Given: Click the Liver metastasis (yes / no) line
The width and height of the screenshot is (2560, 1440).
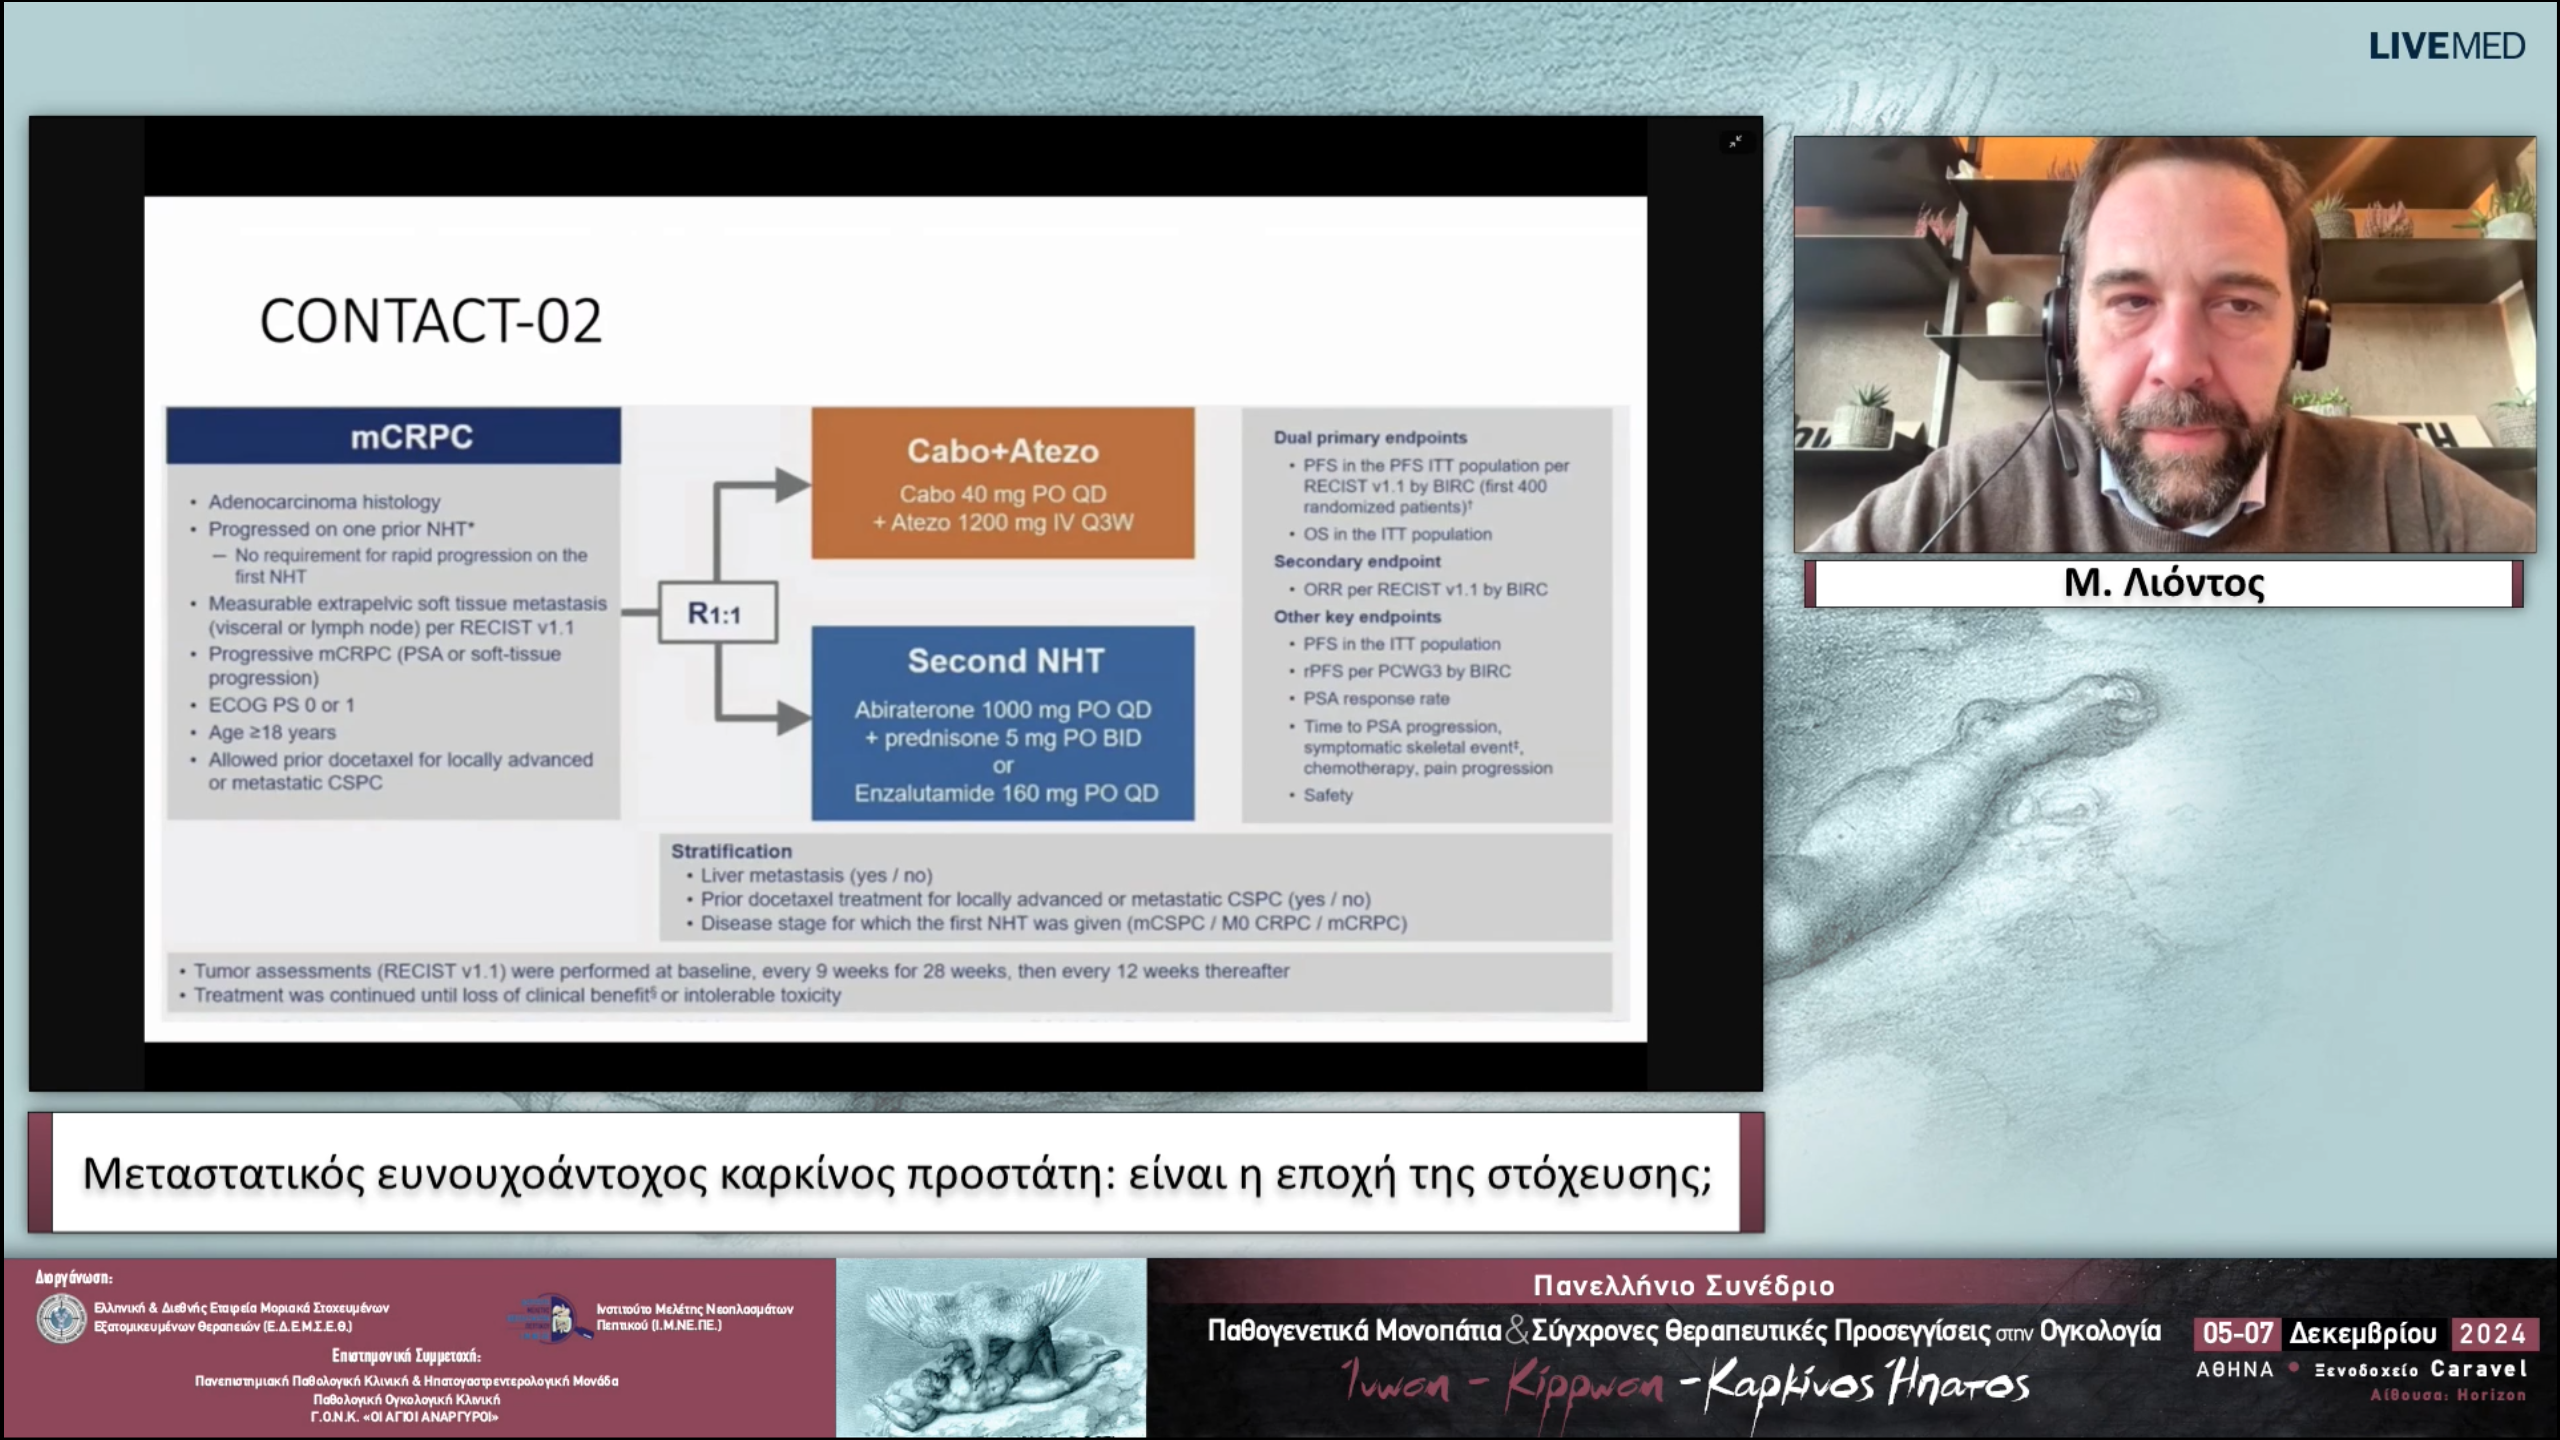Looking at the screenshot, I should [816, 875].
